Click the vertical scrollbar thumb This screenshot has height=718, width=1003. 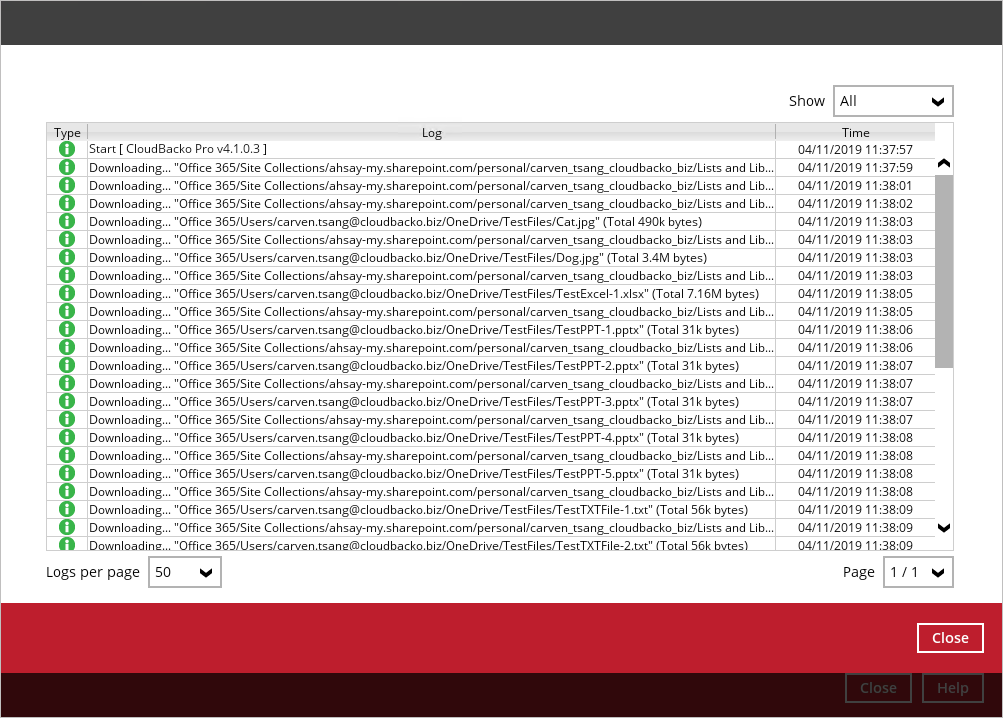coord(944,270)
